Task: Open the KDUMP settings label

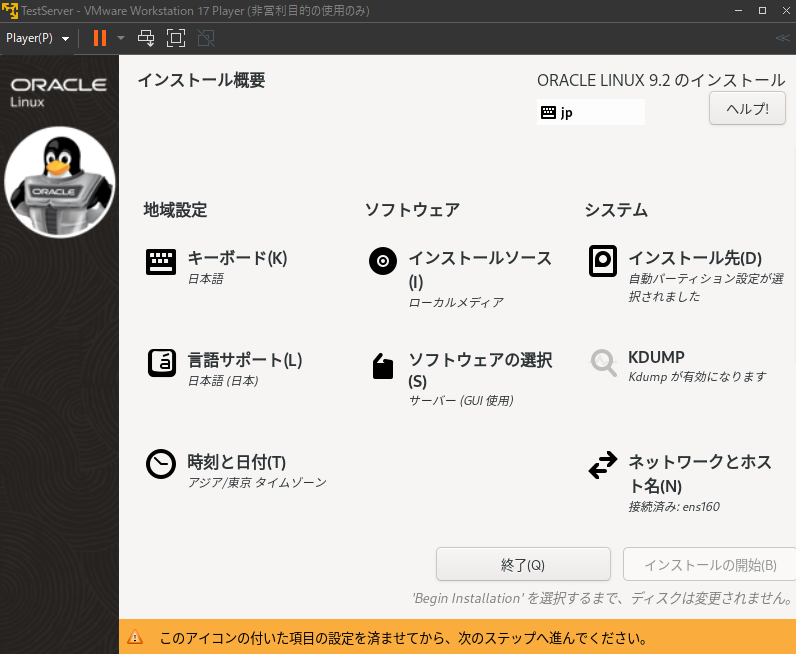Action: coord(656,357)
